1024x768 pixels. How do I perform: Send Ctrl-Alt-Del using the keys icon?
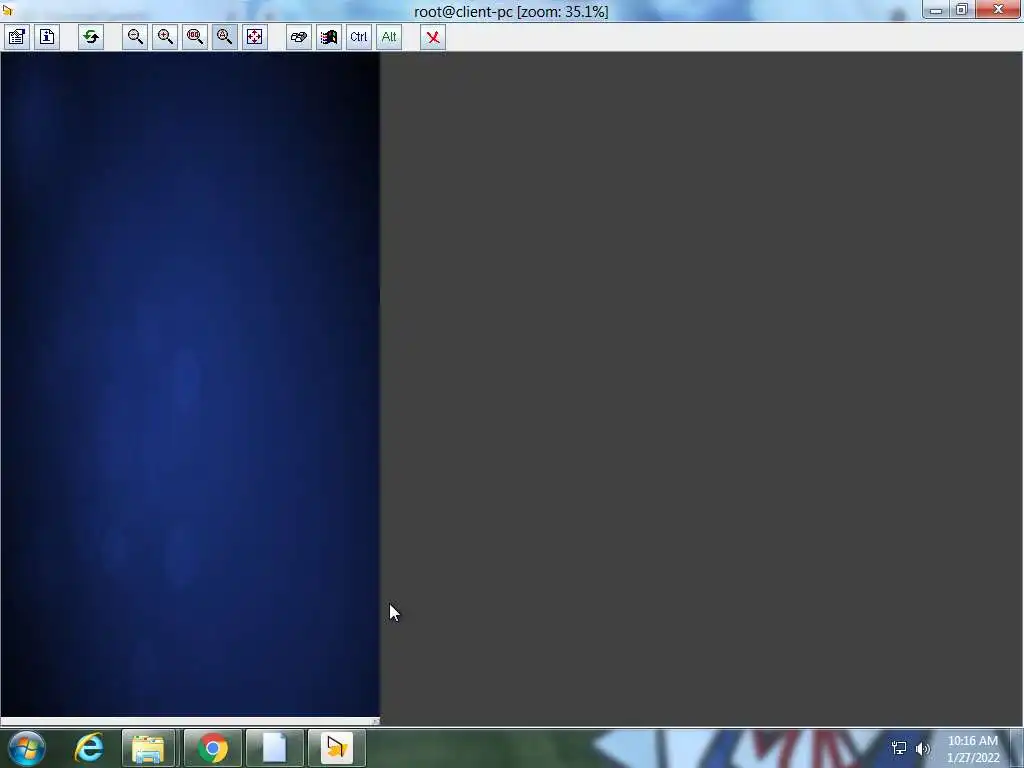(298, 37)
